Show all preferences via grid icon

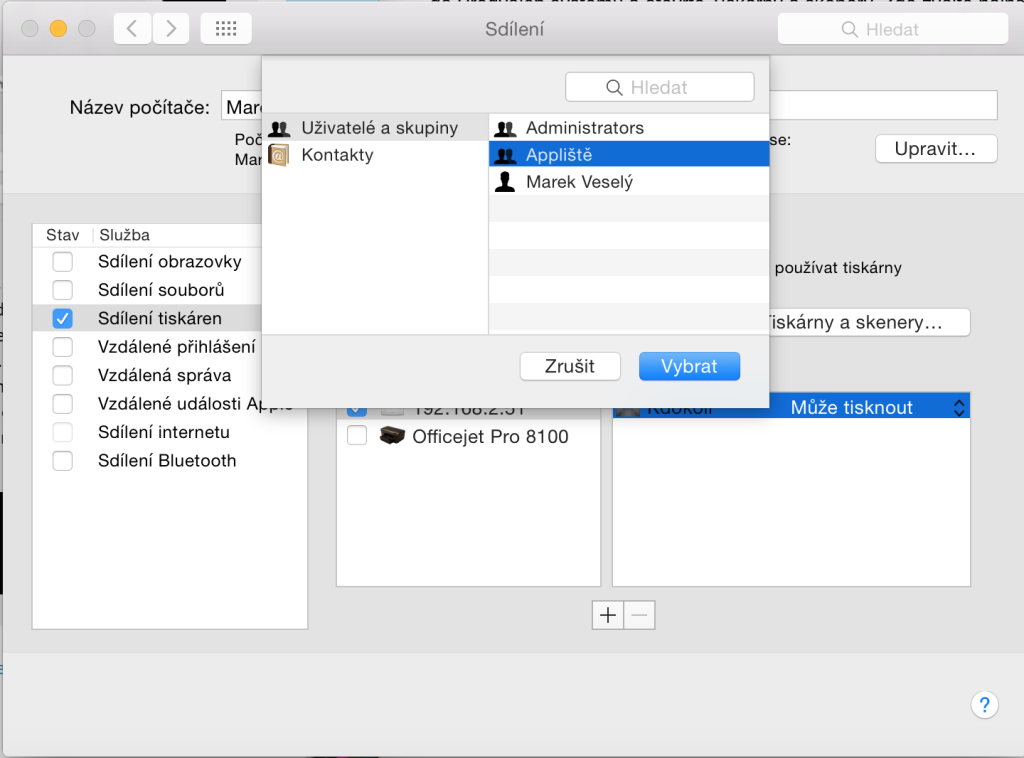pos(226,29)
